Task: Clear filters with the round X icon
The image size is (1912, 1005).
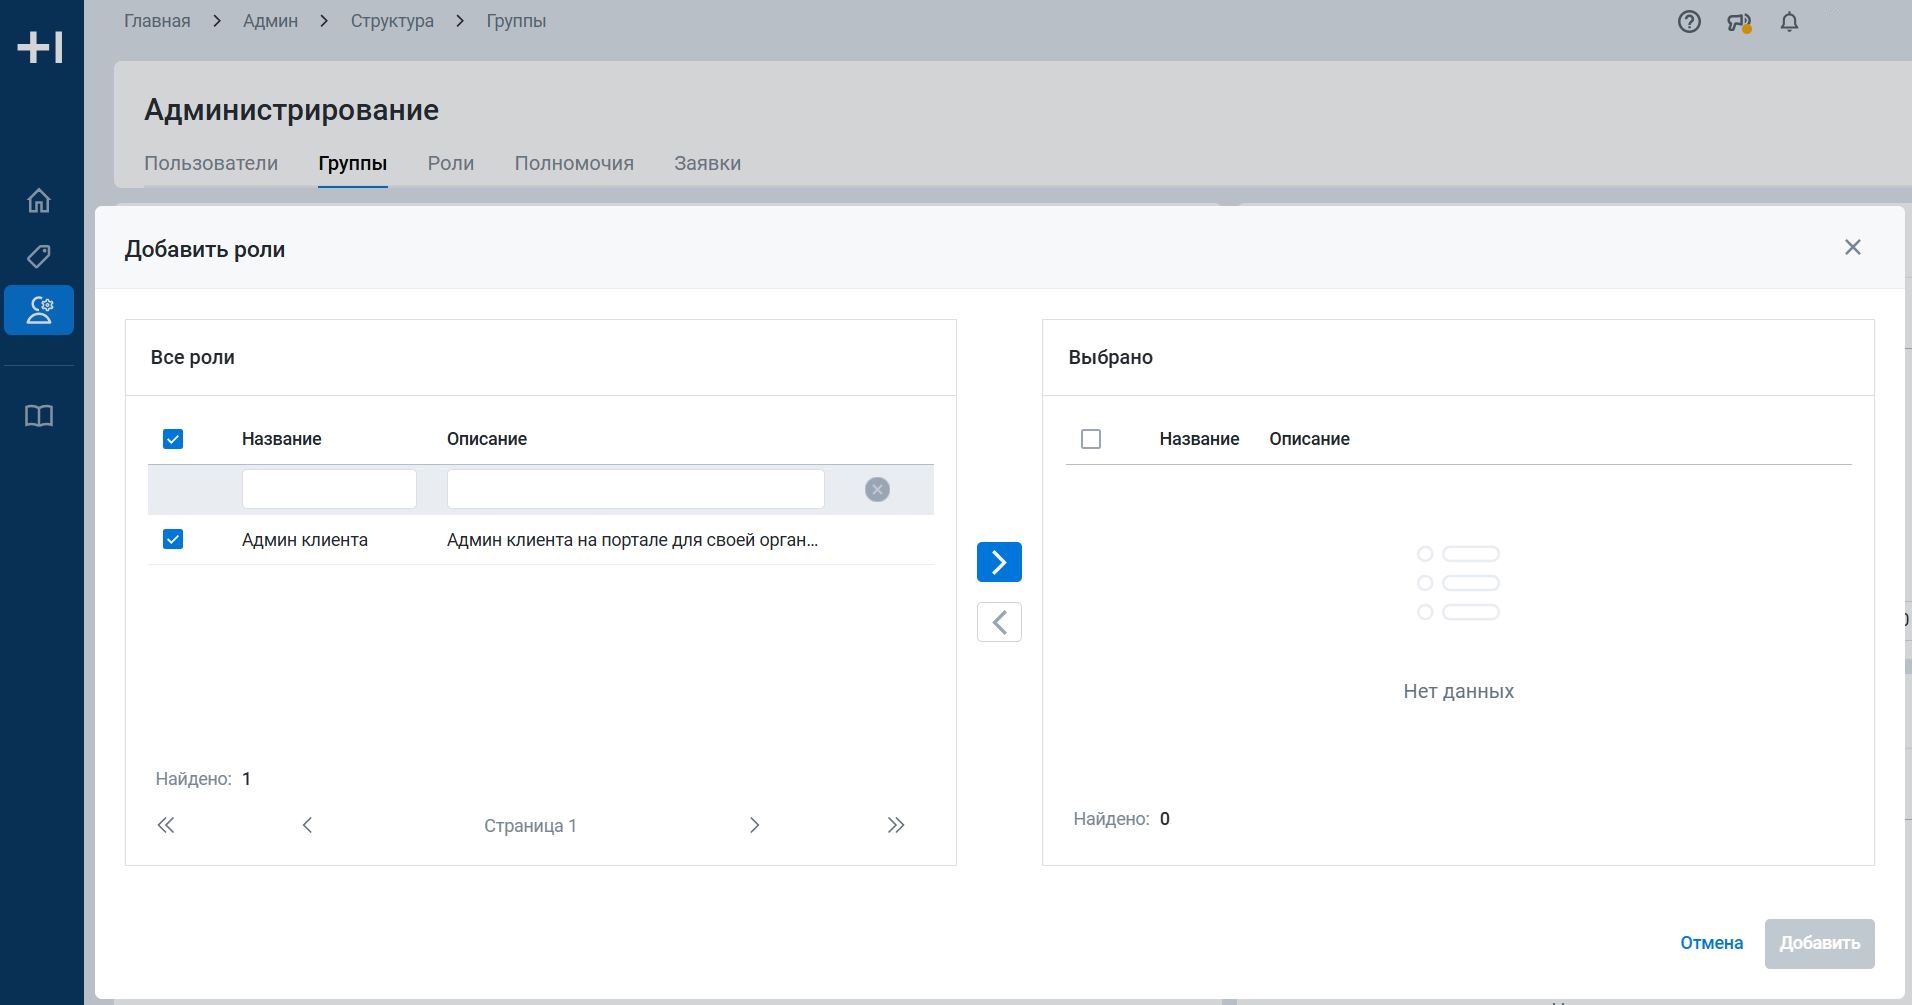Action: (877, 489)
